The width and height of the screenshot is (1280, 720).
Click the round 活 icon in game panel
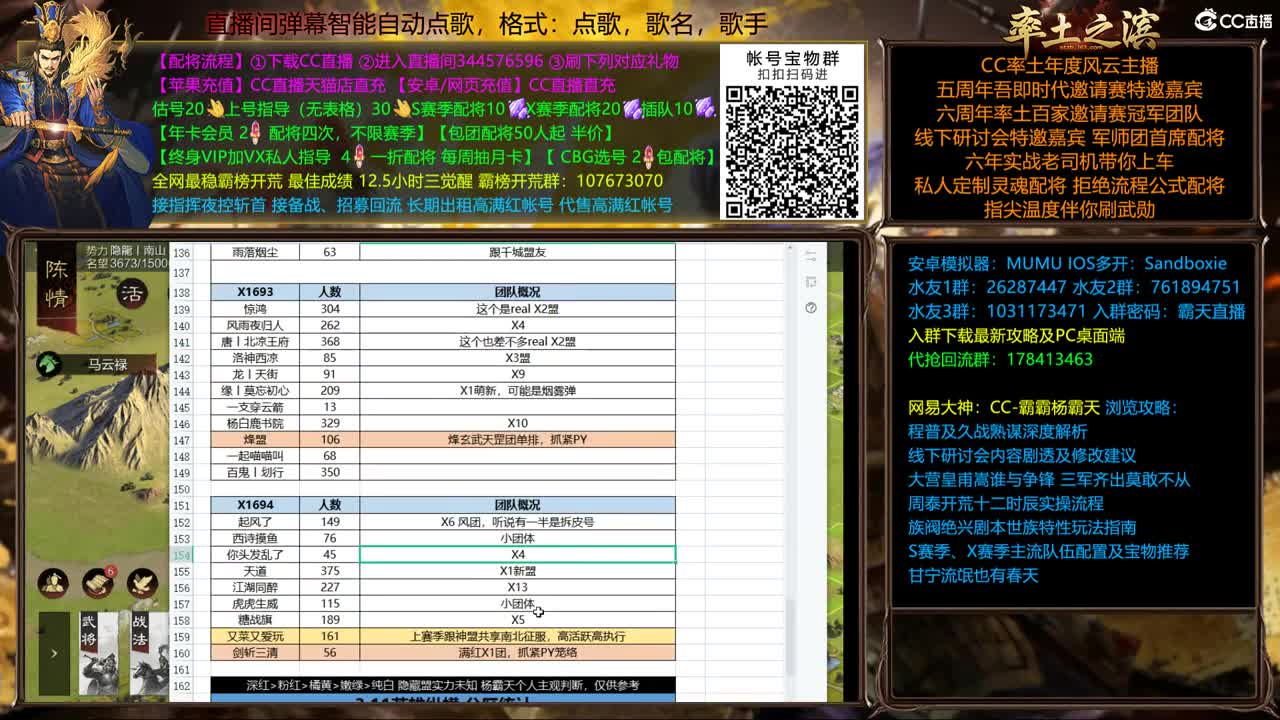click(132, 293)
